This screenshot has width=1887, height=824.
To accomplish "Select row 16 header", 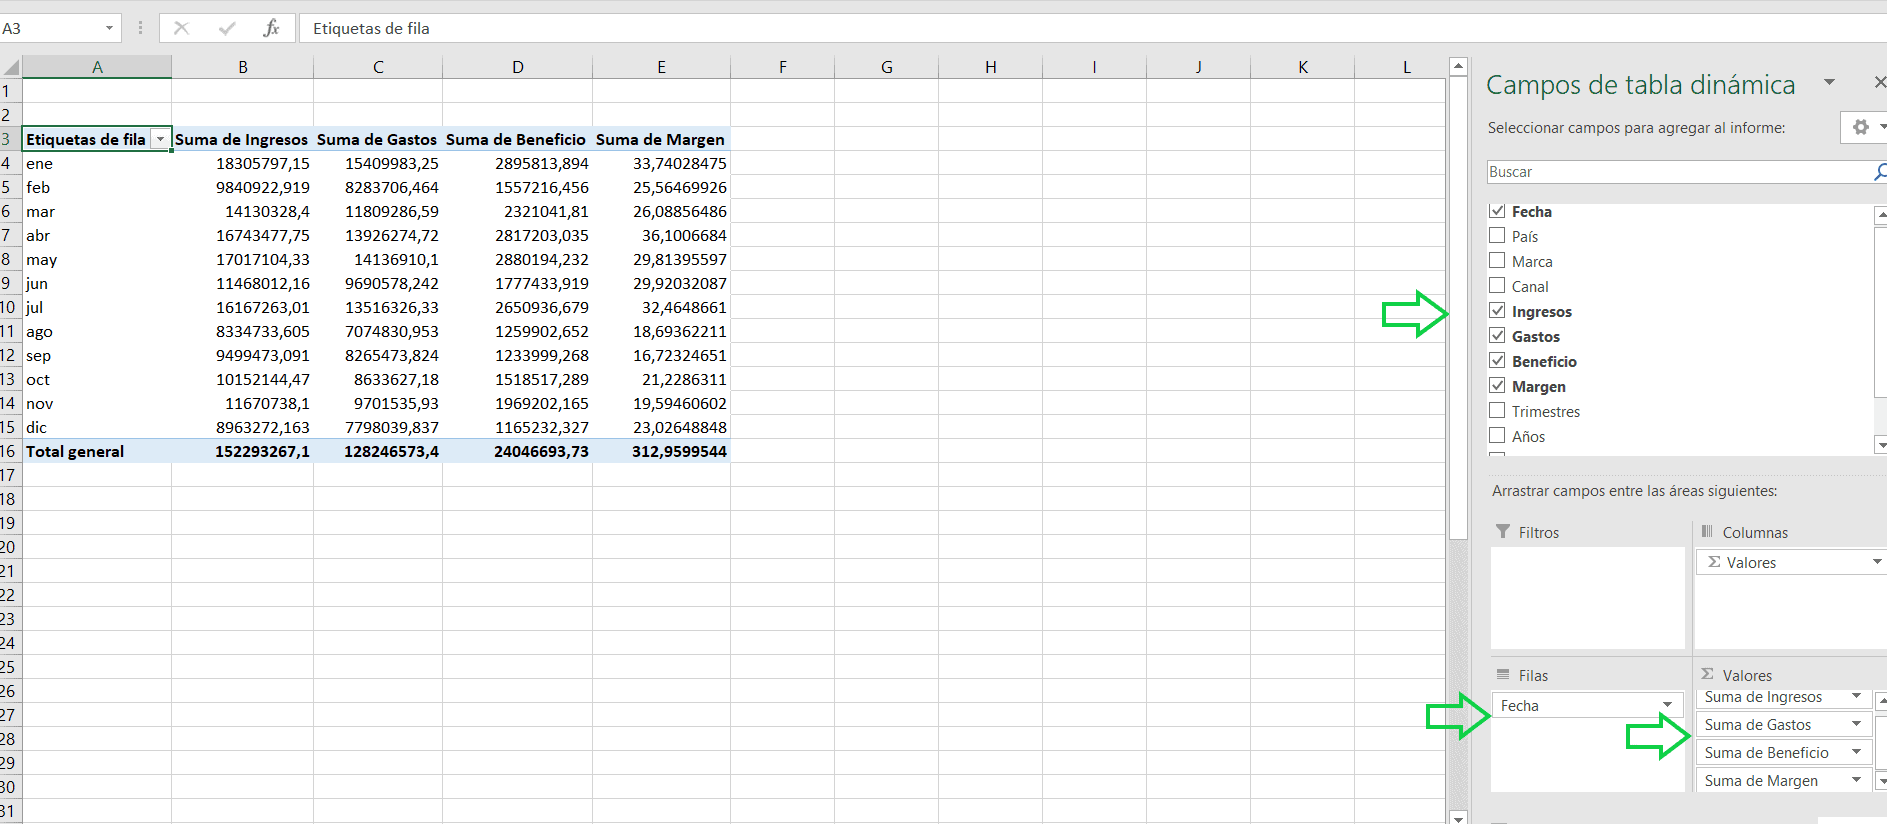I will click(x=9, y=451).
